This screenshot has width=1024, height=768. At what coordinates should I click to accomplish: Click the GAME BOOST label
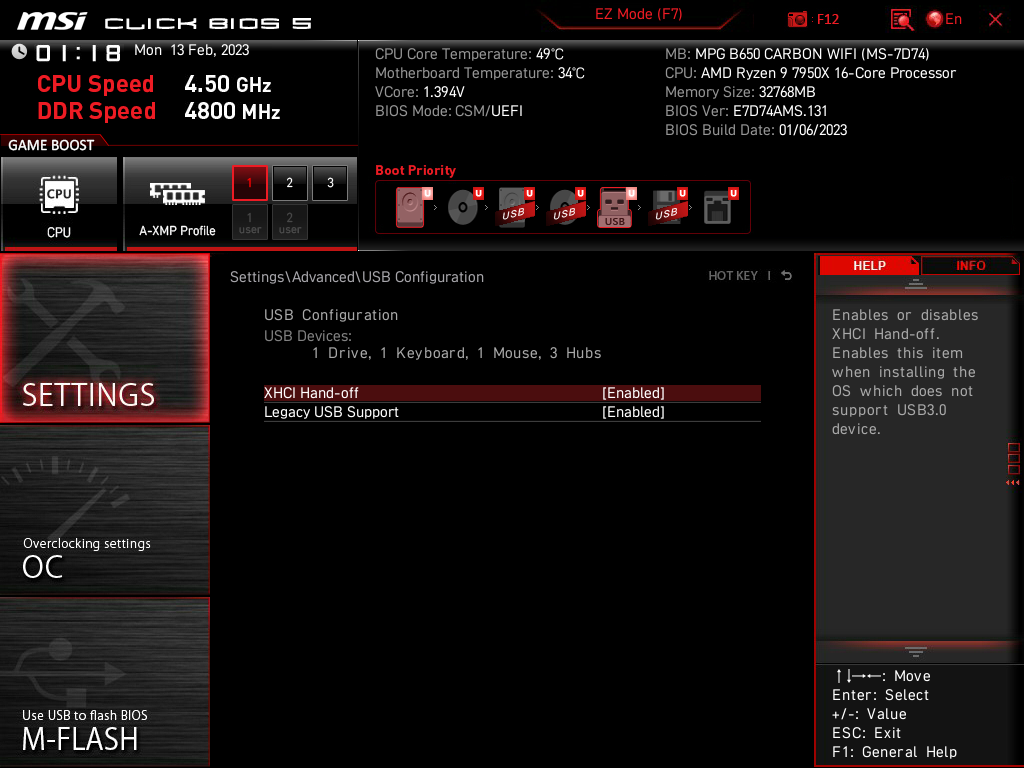51,145
